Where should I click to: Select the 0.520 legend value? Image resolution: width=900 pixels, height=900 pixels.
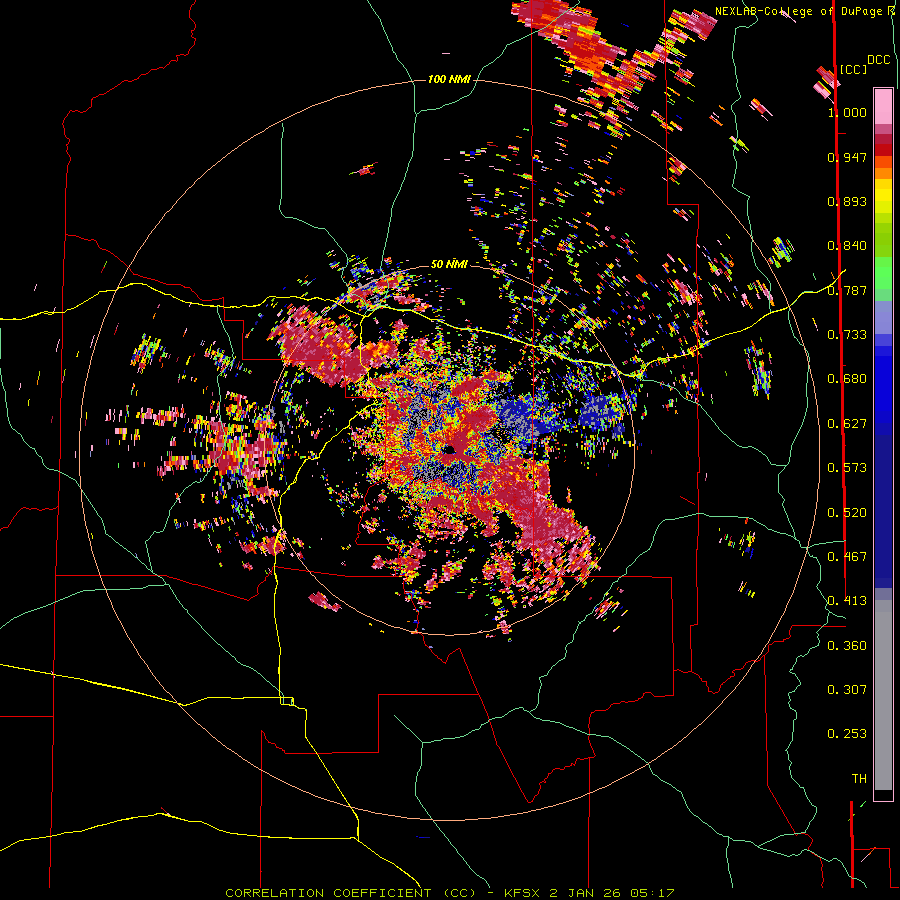847,513
